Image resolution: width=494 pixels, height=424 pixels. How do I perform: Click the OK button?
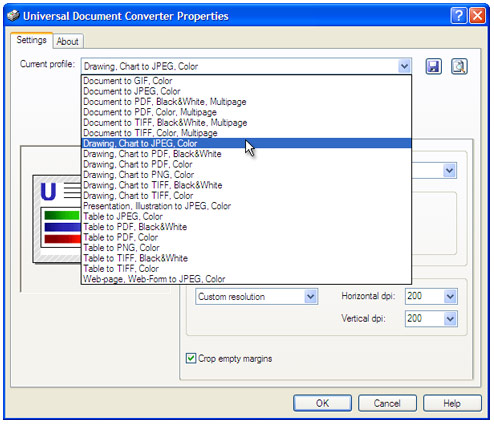(322, 403)
